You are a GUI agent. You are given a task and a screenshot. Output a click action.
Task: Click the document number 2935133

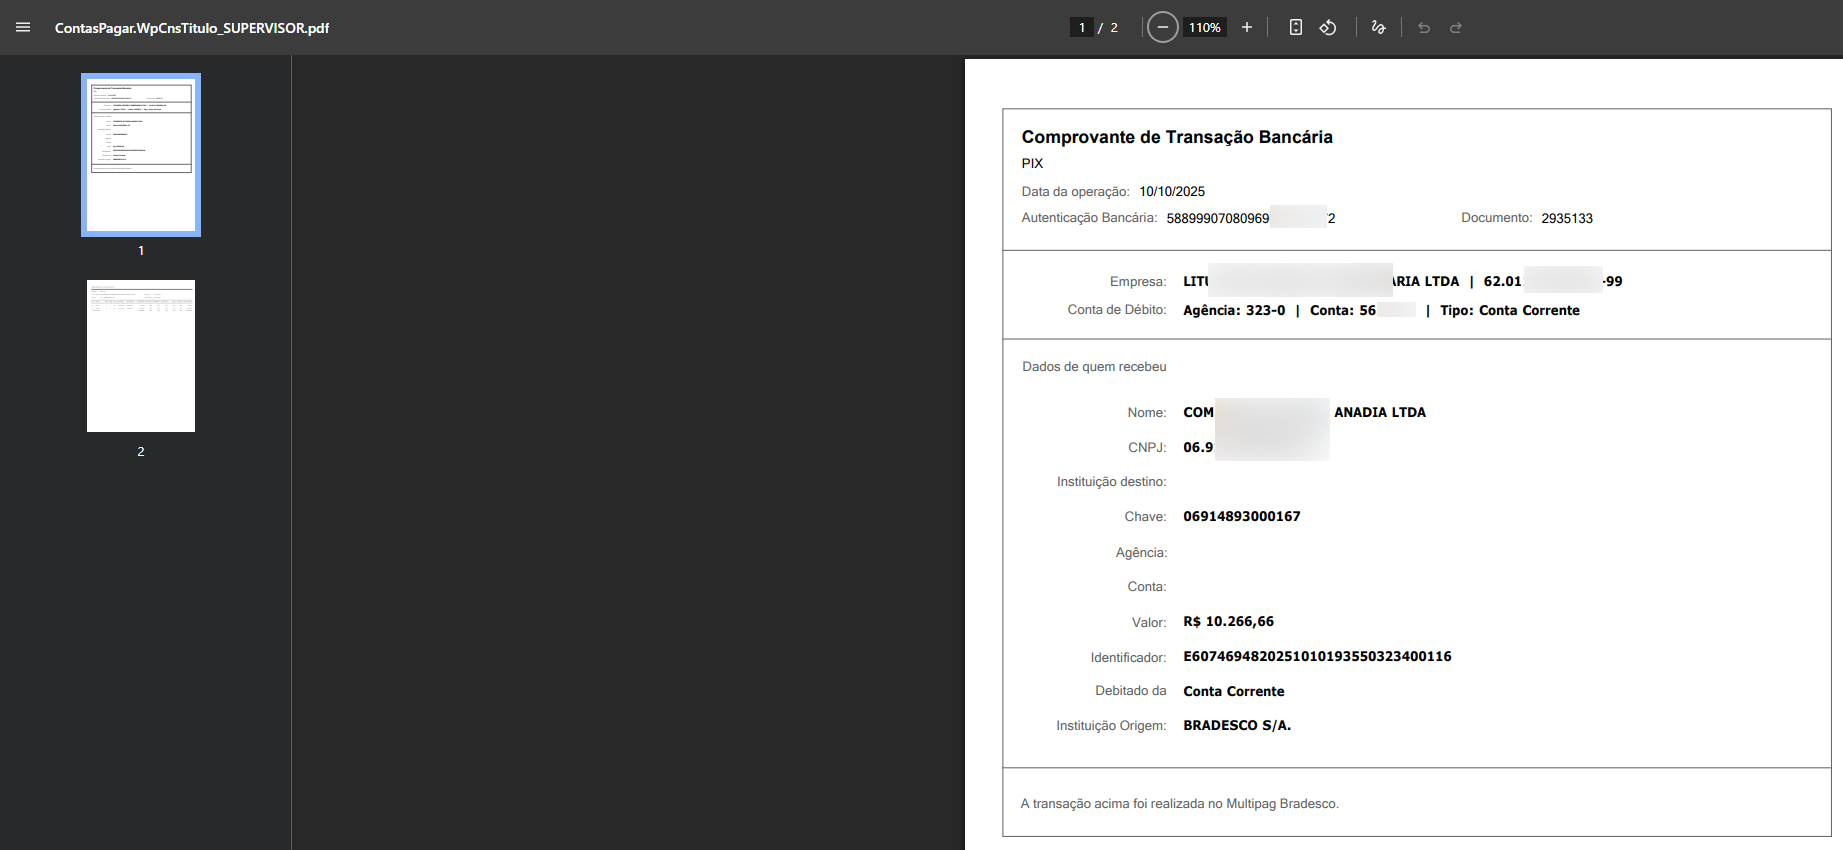tap(1566, 218)
